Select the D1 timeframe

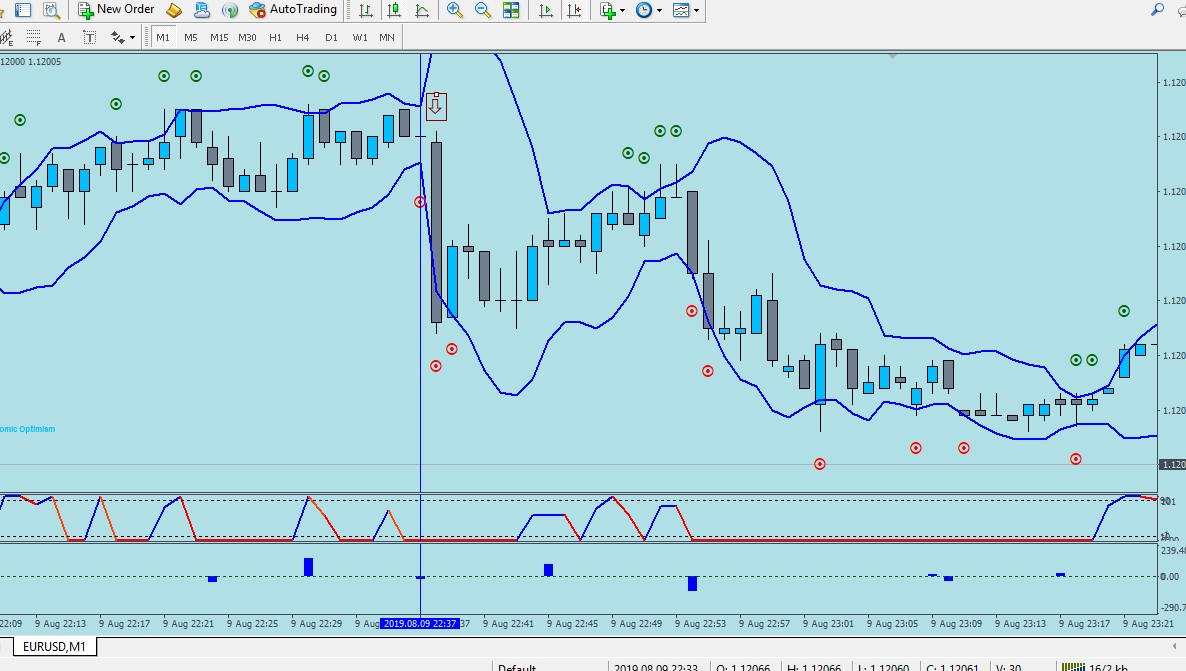[x=331, y=37]
